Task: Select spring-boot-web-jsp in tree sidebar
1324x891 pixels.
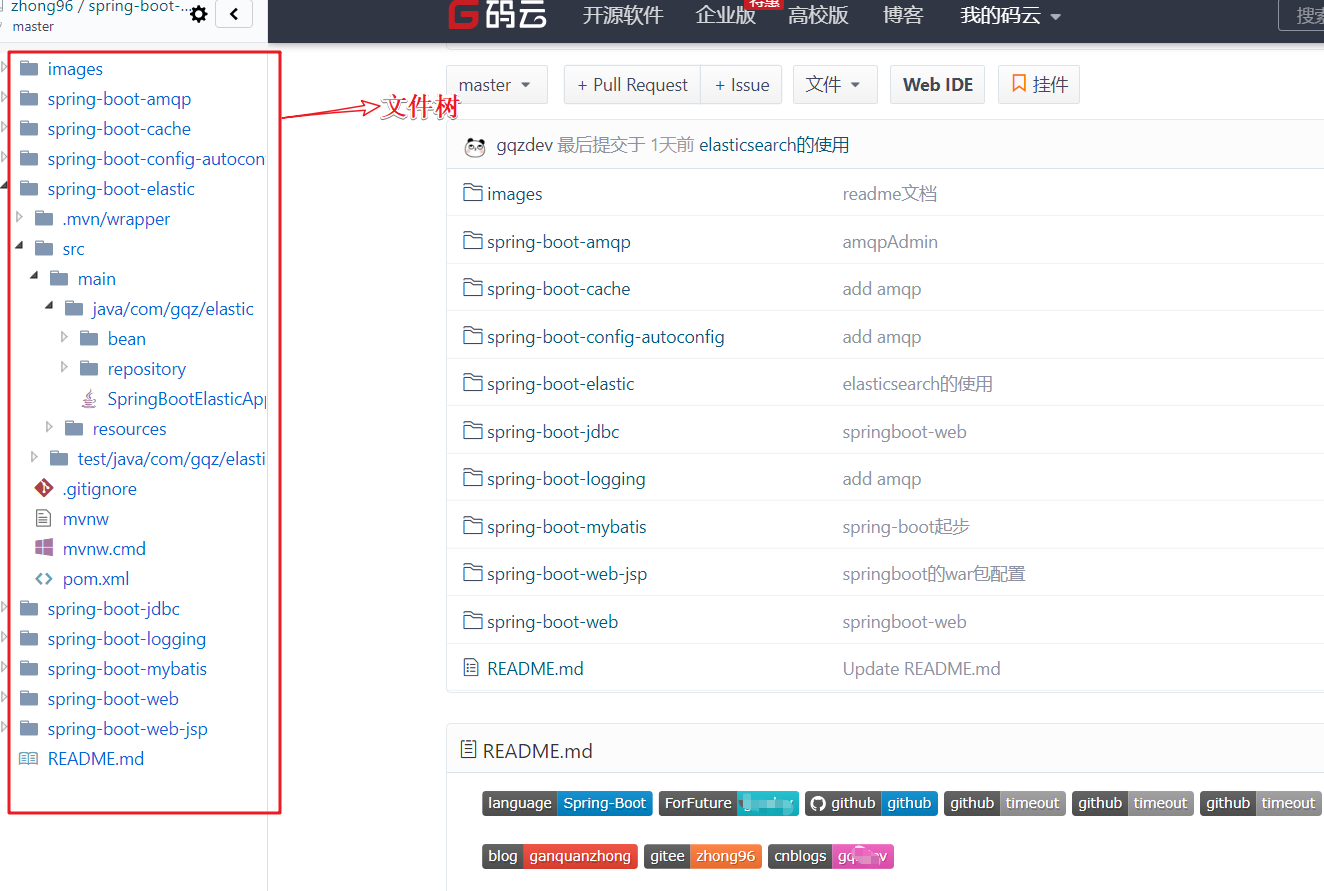Action: [127, 729]
